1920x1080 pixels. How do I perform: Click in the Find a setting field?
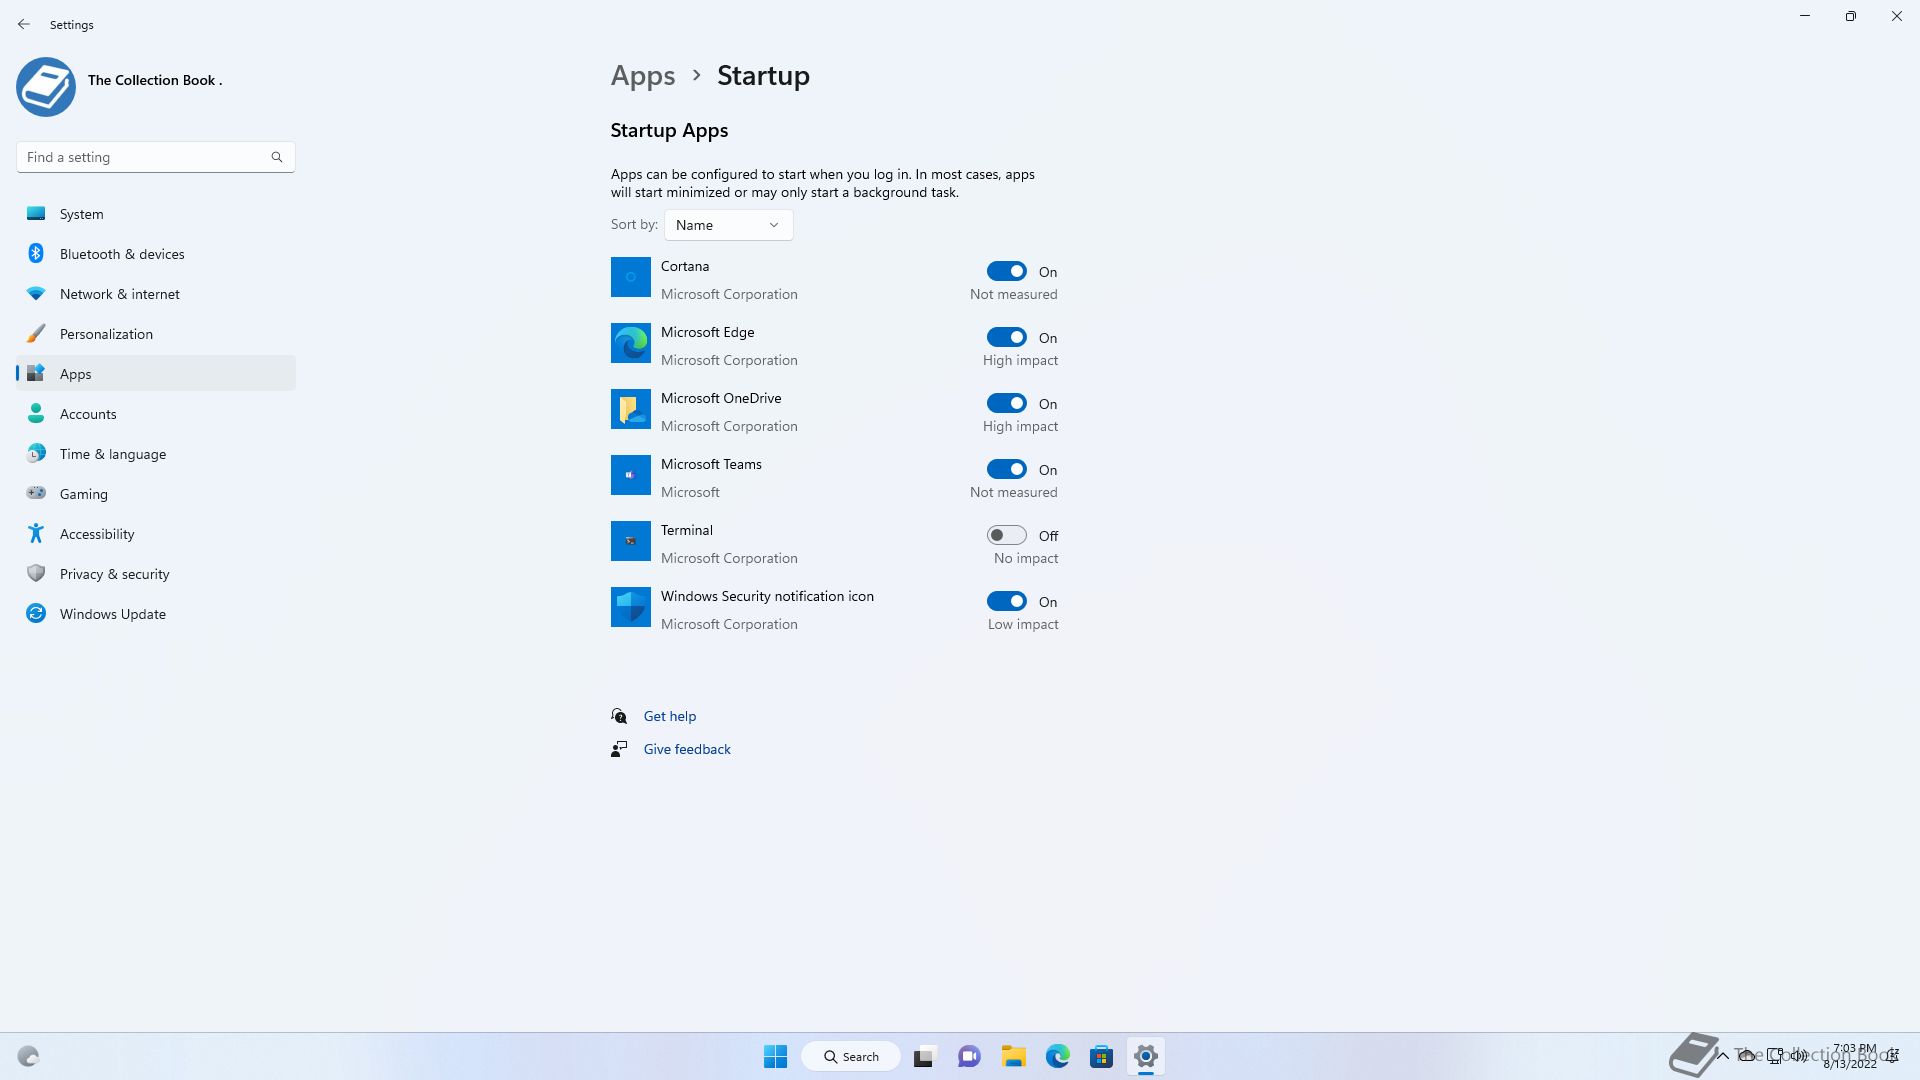(x=156, y=157)
